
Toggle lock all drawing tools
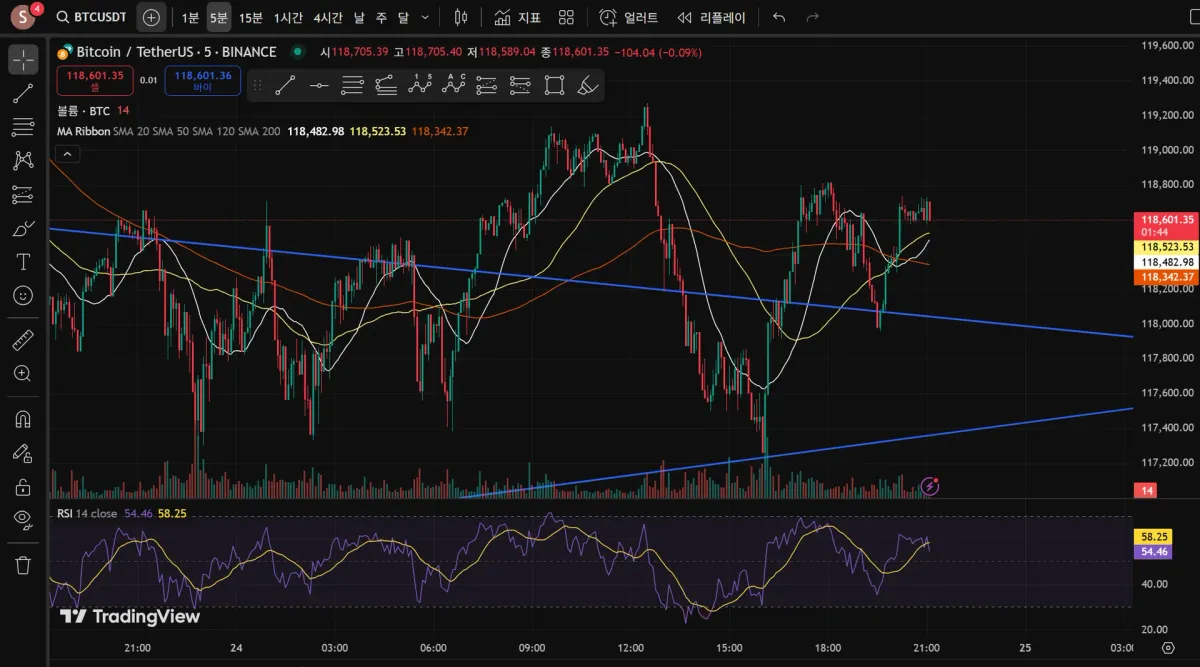23,487
